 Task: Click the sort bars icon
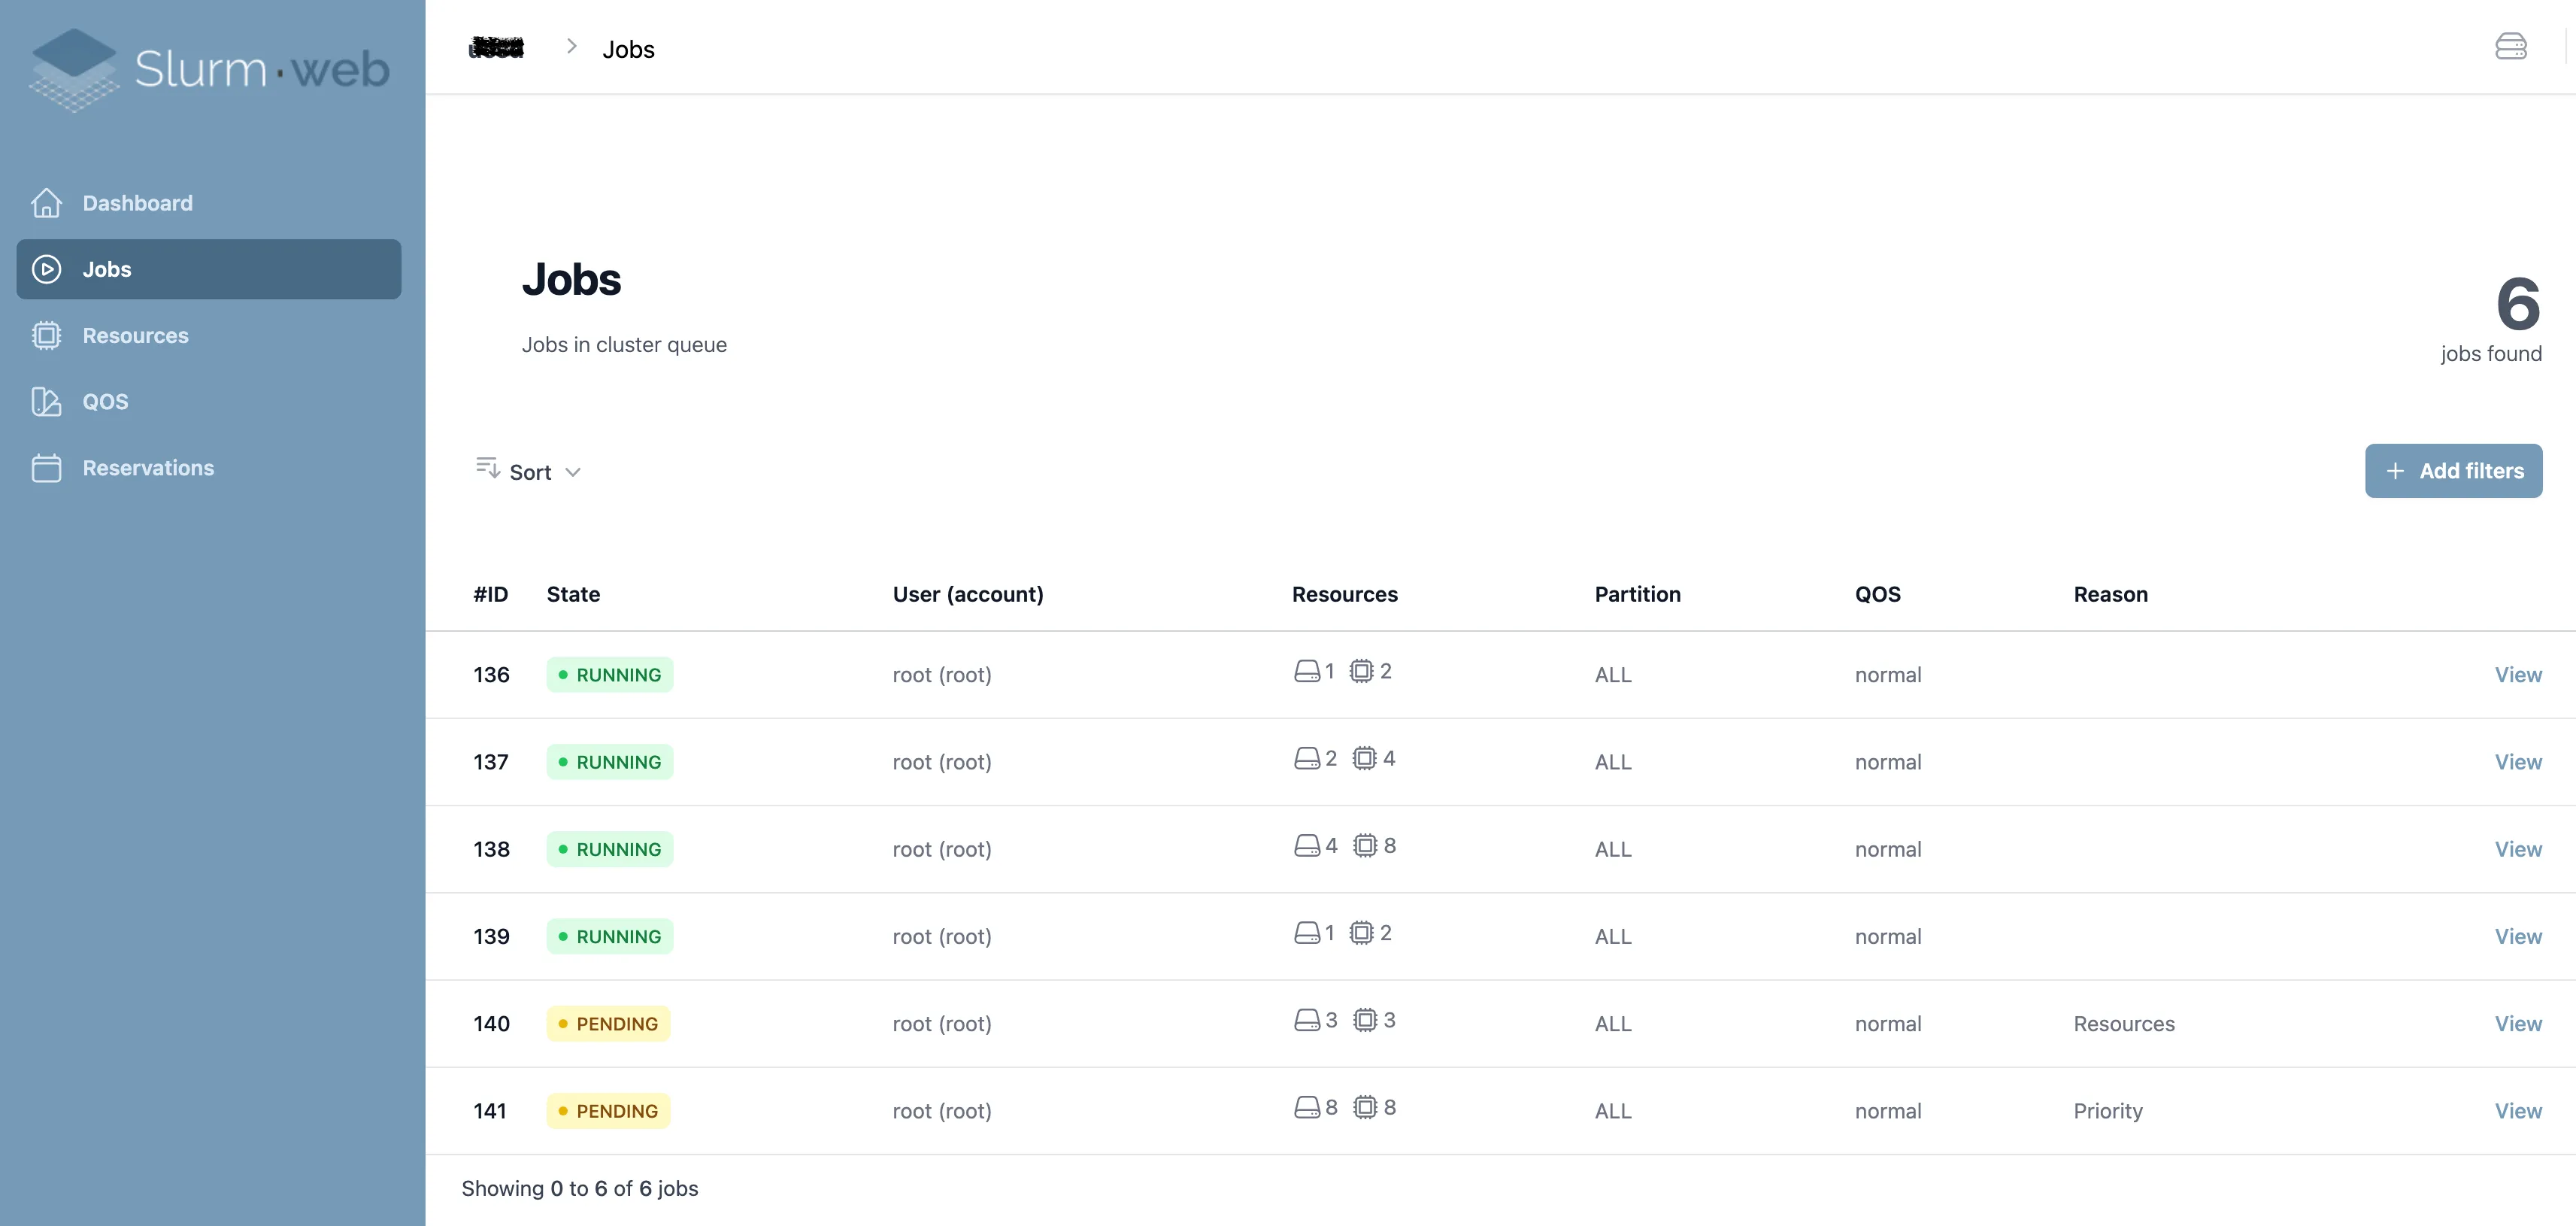487,468
